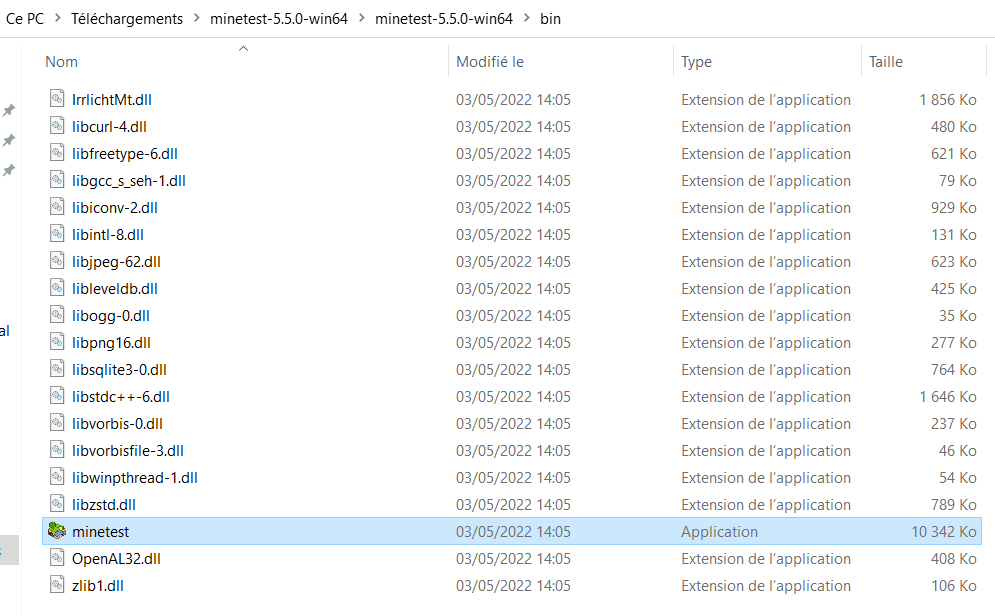The height and width of the screenshot is (616, 995).
Task: Click the libsqlite3-0.dll file icon
Action: tap(57, 369)
